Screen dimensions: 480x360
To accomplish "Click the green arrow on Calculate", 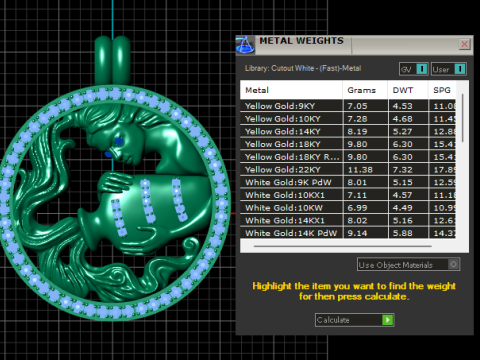I will coord(387,320).
